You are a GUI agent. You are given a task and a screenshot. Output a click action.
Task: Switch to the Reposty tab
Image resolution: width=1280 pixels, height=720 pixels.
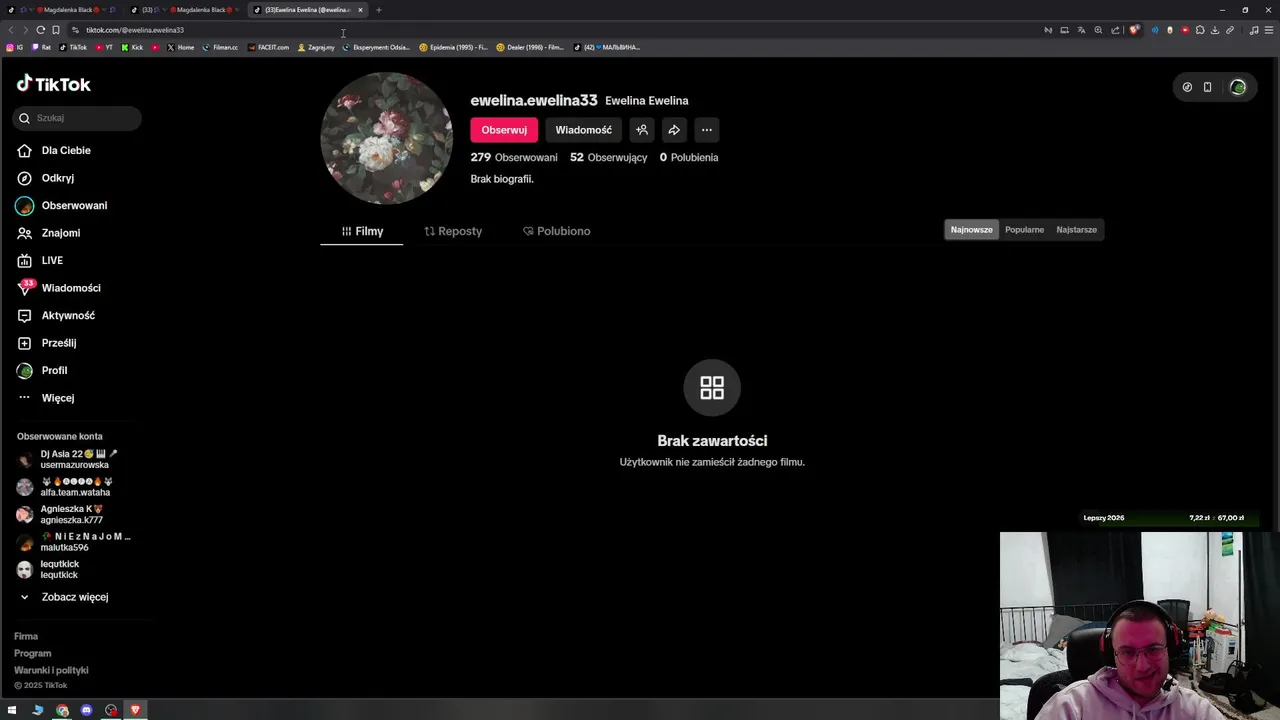point(453,231)
